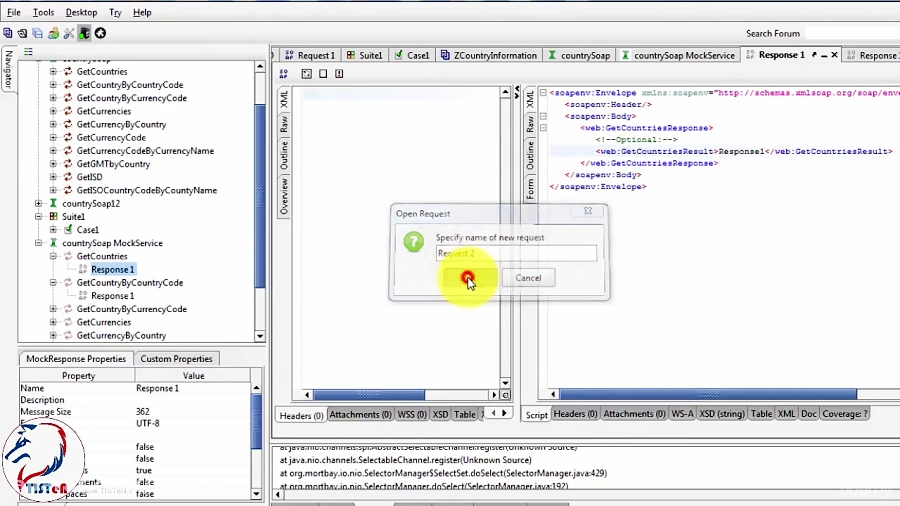Image resolution: width=900 pixels, height=506 pixels.
Task: Click the green question mark icon in the dialog
Action: coord(413,242)
